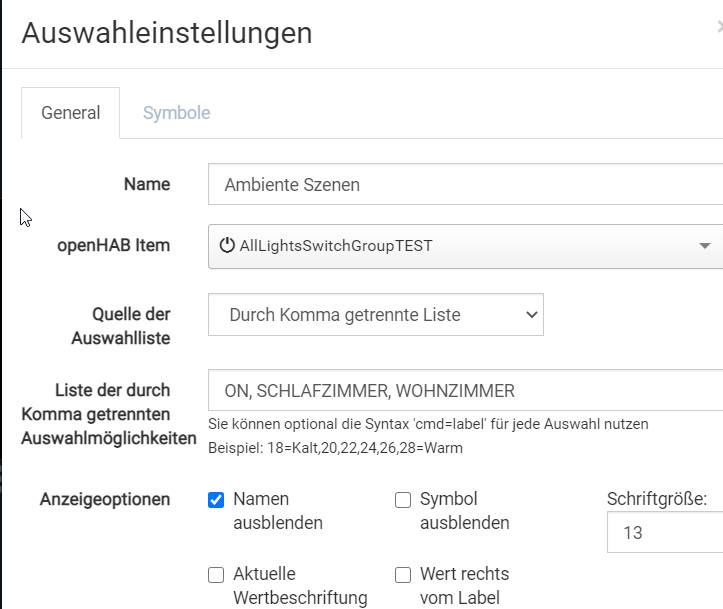This screenshot has width=723, height=609.
Task: Uncheck Namen ausblenden checkbox
Action: 216,500
